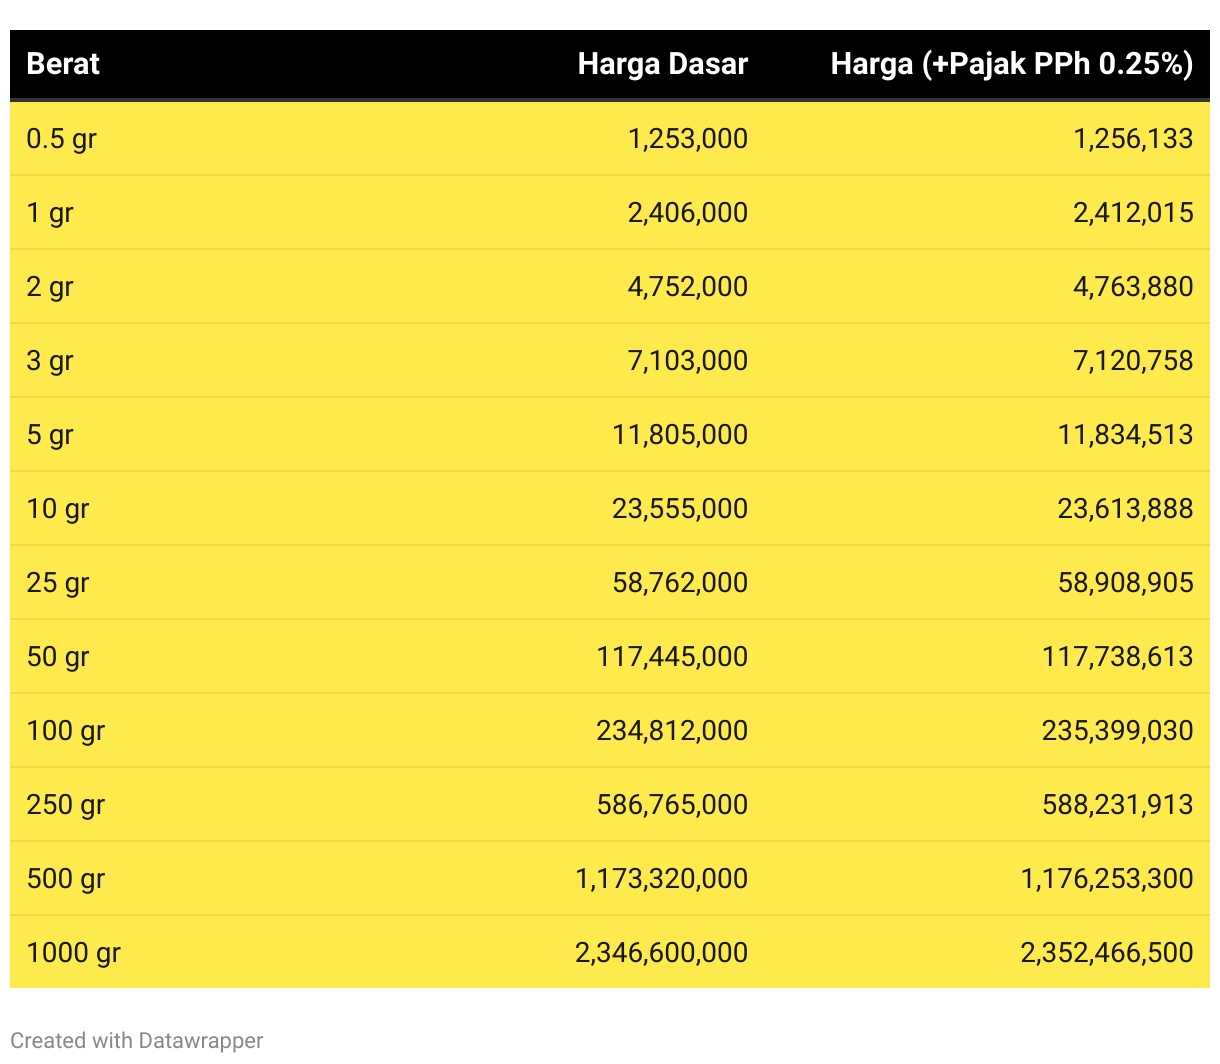Screen dimensions: 1220x1064
Task: Select the 0.5 gr row label
Action: (61, 139)
